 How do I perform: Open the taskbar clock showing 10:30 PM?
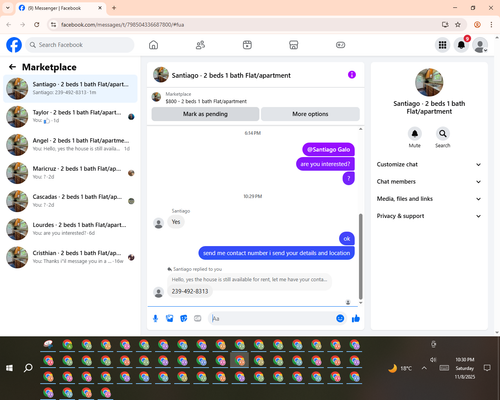tap(465, 368)
